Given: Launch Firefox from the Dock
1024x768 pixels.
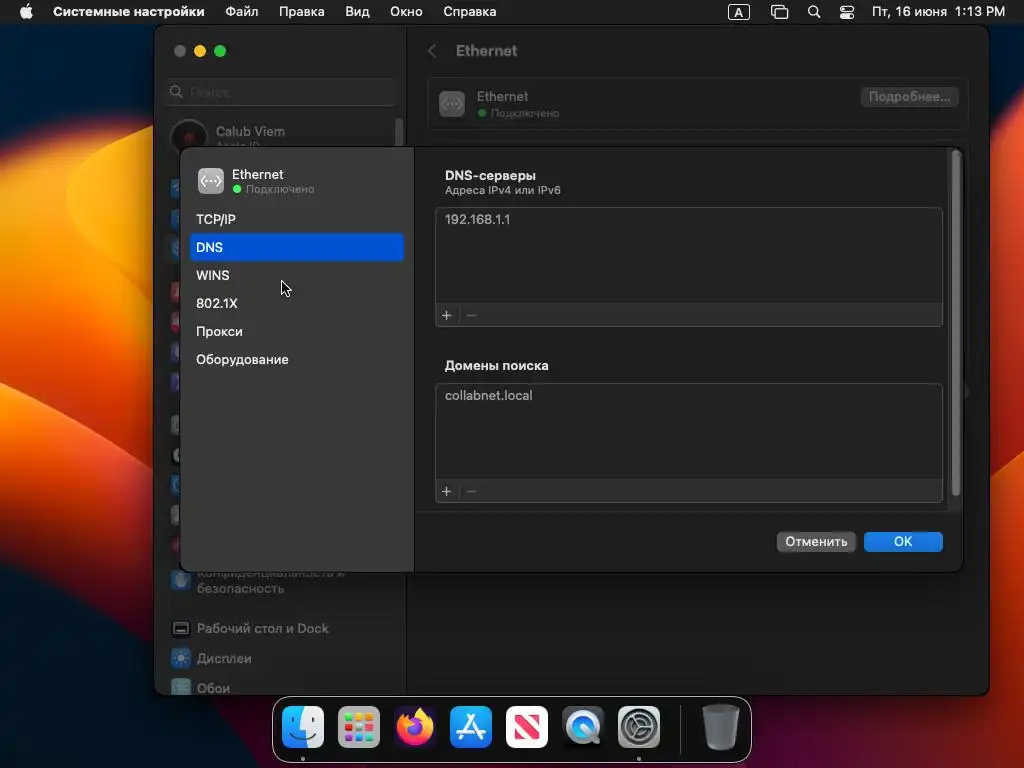Looking at the screenshot, I should (x=415, y=727).
